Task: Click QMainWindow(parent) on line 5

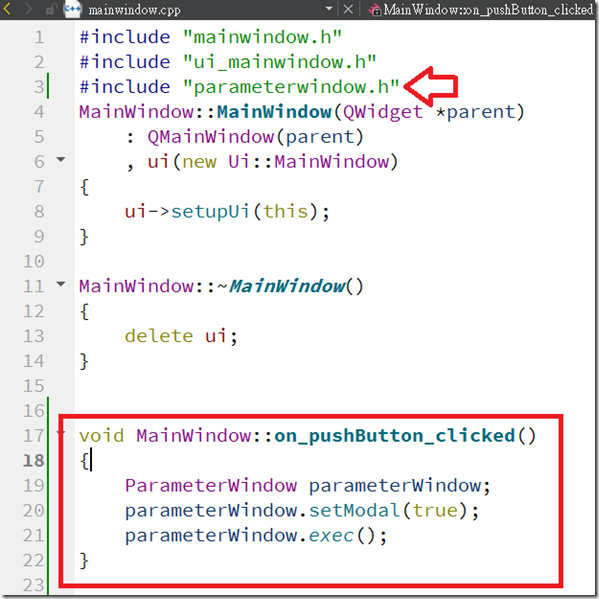Action: [256, 137]
